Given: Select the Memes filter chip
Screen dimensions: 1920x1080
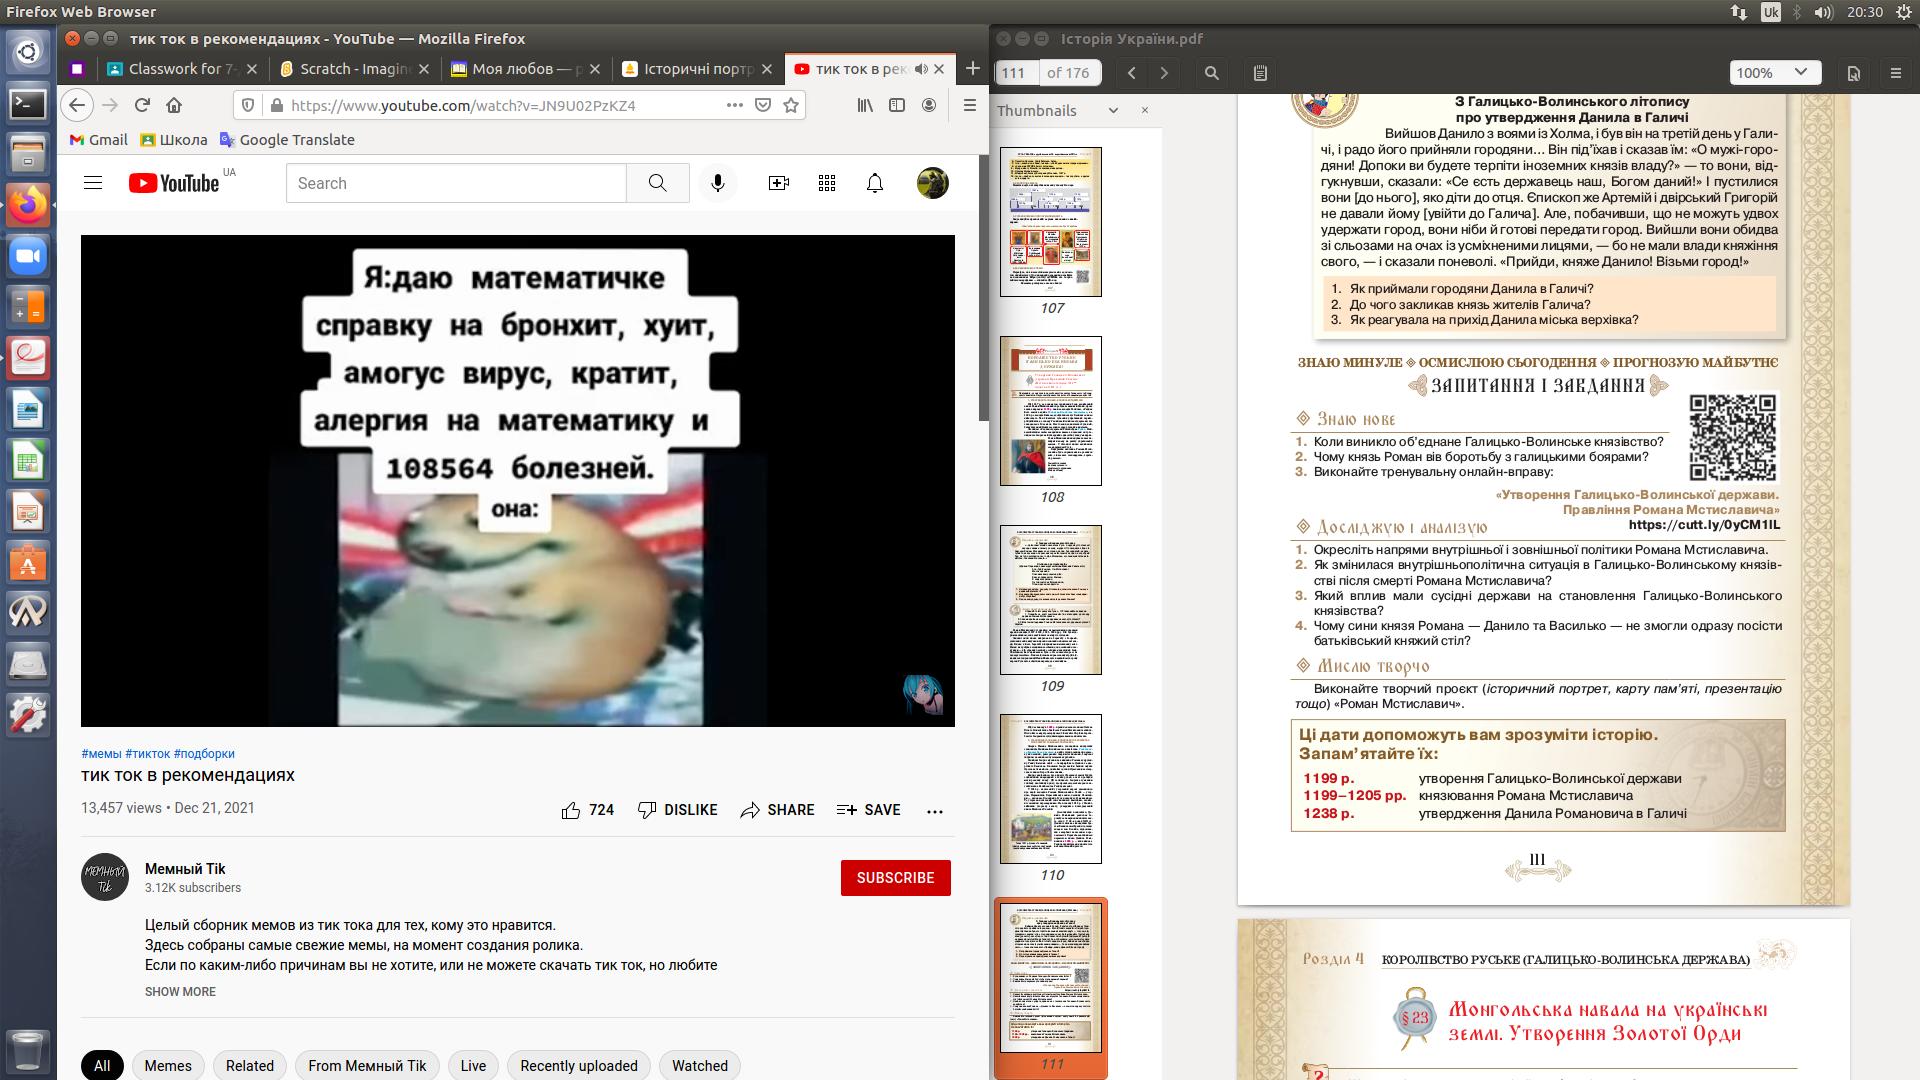Looking at the screenshot, I should coord(168,1066).
